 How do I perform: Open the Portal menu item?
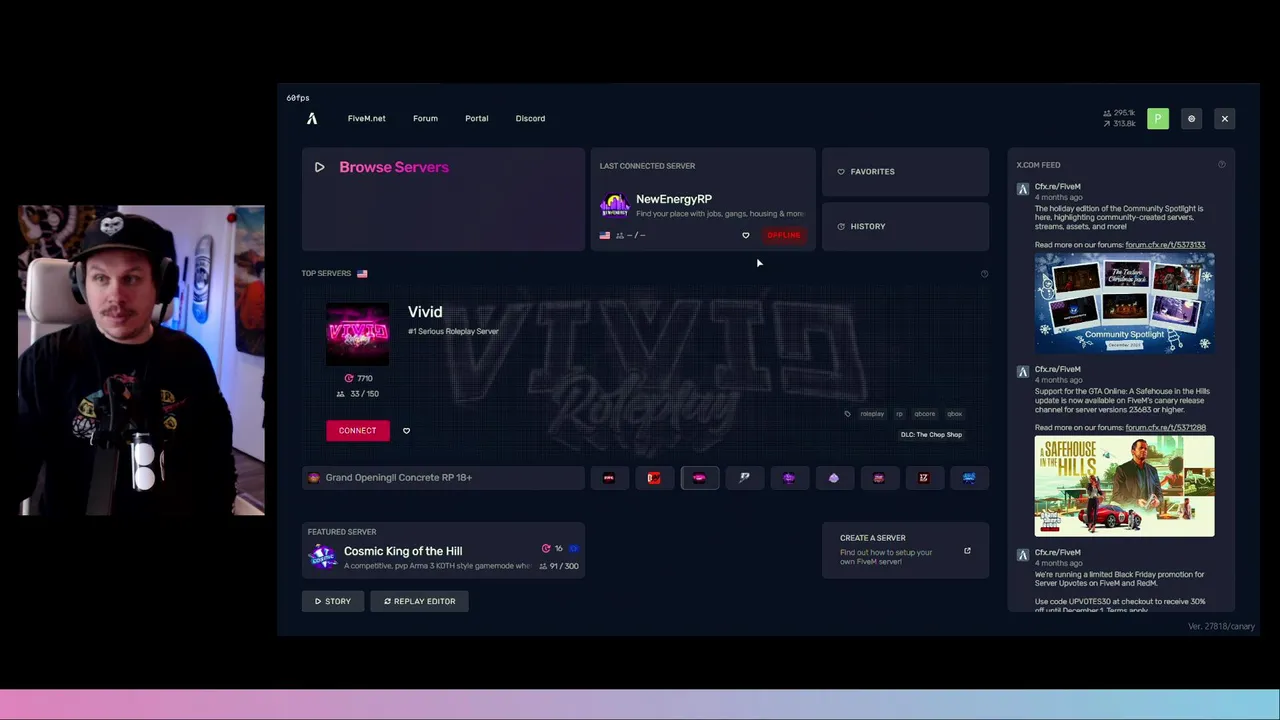point(476,118)
